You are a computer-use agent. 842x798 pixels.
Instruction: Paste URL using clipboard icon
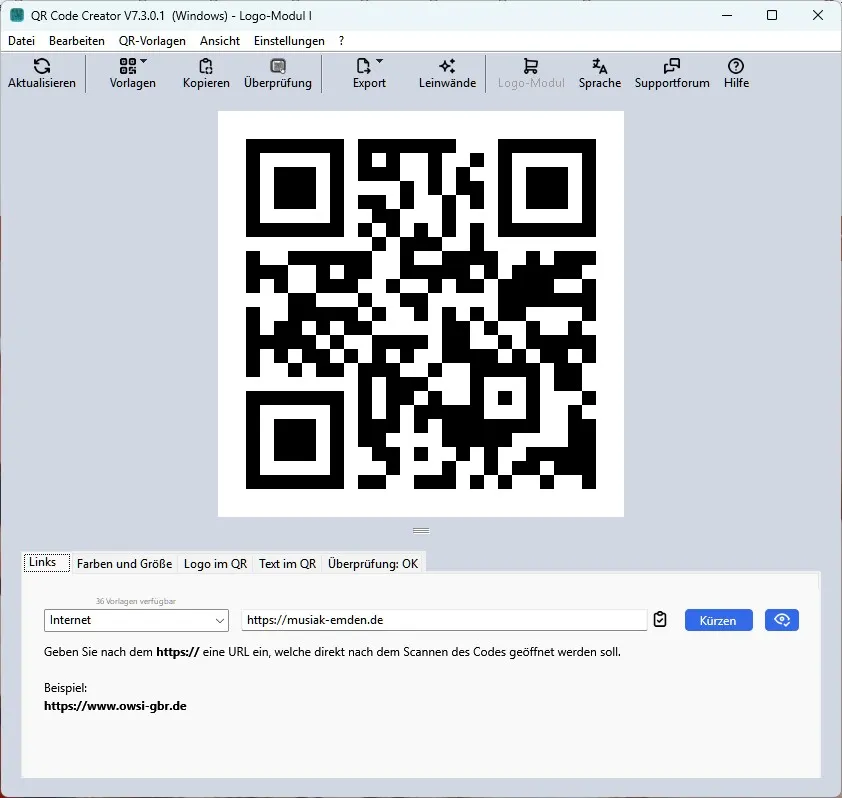(x=660, y=620)
